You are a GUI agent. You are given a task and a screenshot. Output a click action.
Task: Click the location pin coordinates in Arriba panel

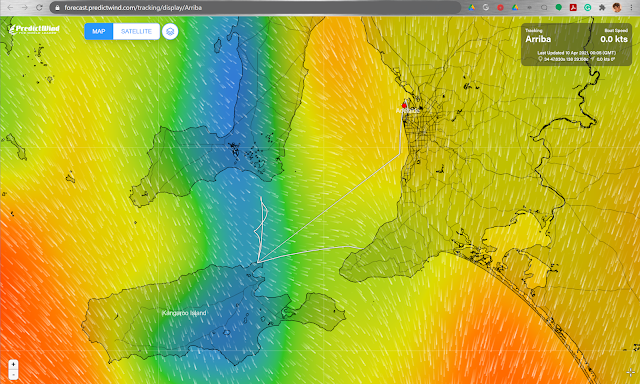[564, 59]
